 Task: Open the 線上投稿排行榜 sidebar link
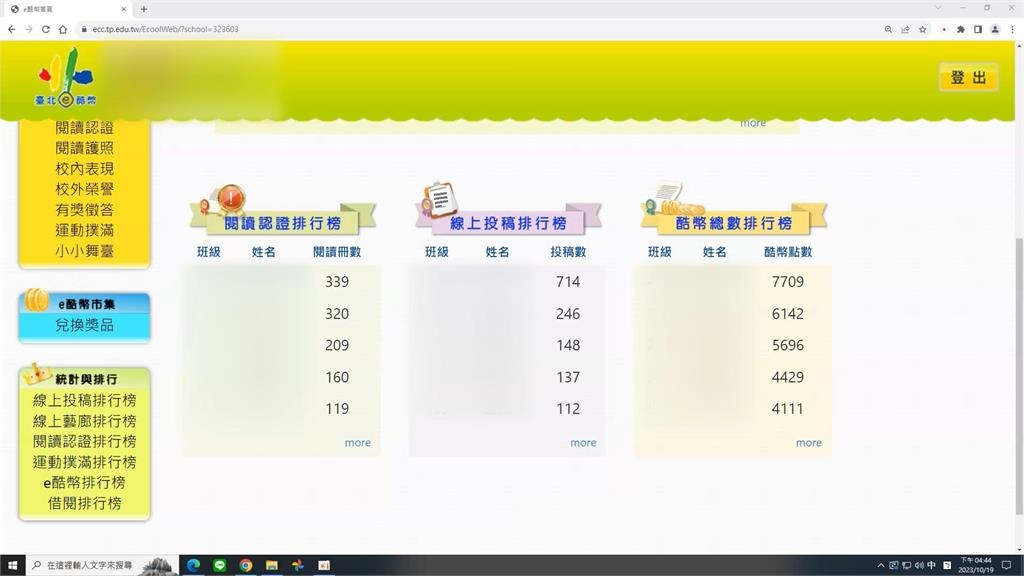[x=84, y=400]
